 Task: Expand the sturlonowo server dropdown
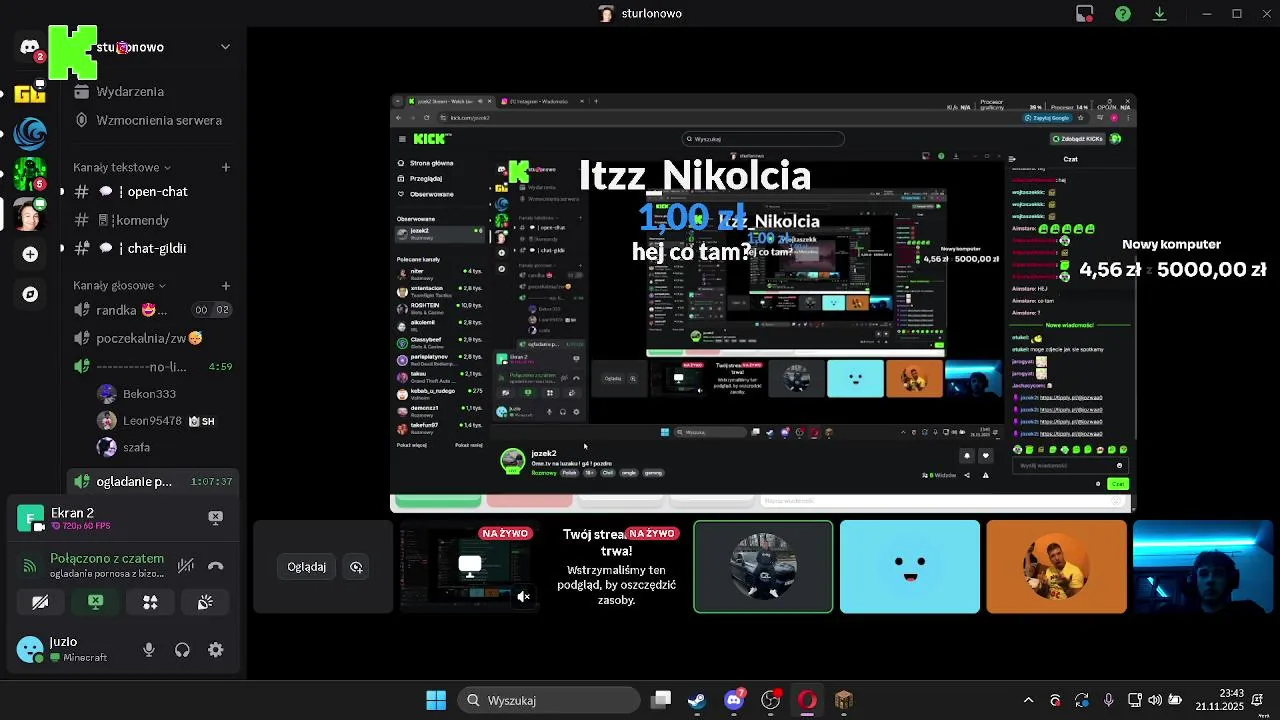(x=225, y=47)
